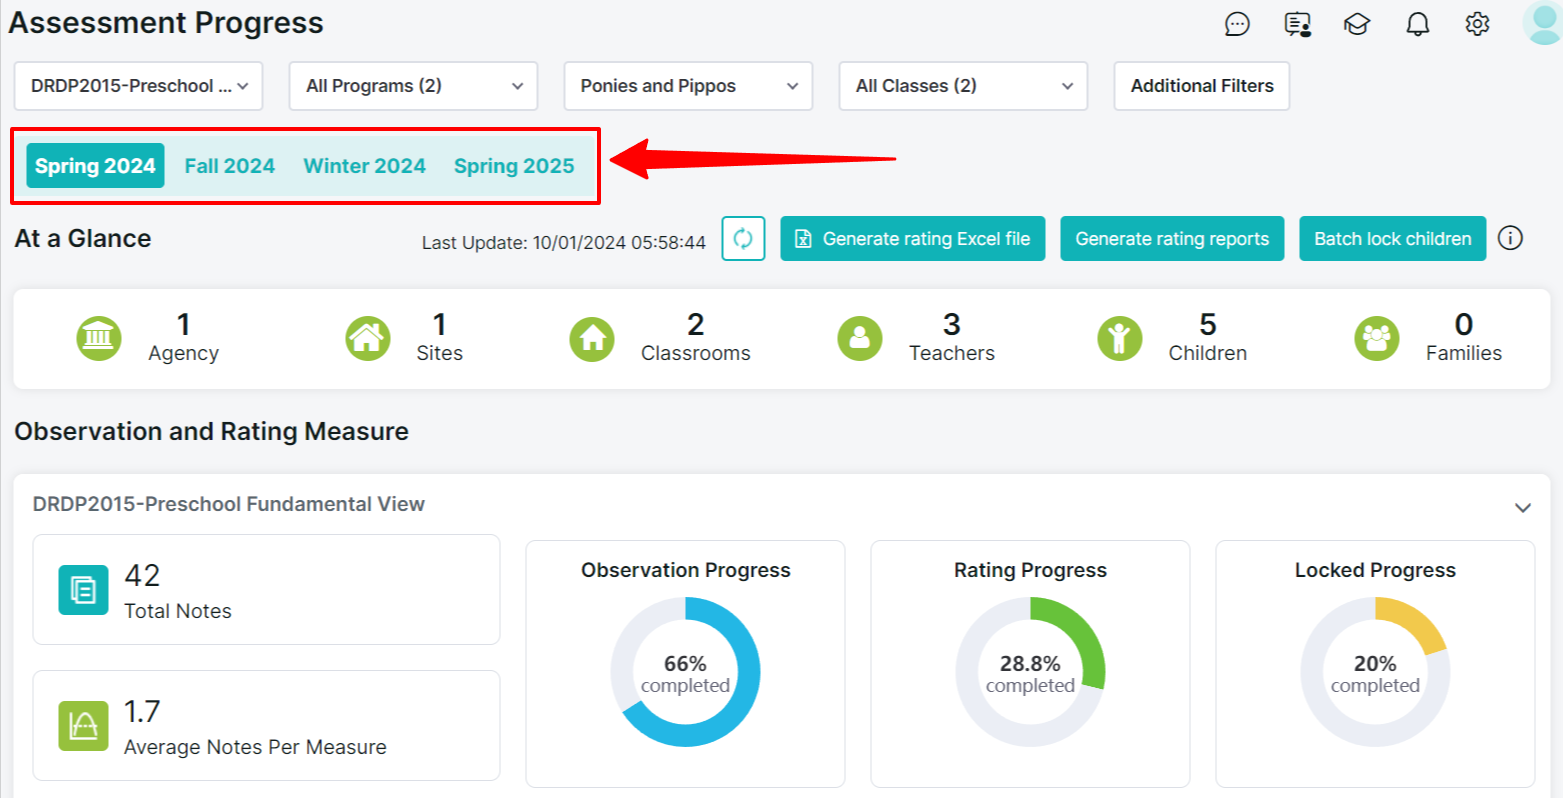Switch to the Fall 2024 tab
1563x798 pixels.
click(x=230, y=166)
